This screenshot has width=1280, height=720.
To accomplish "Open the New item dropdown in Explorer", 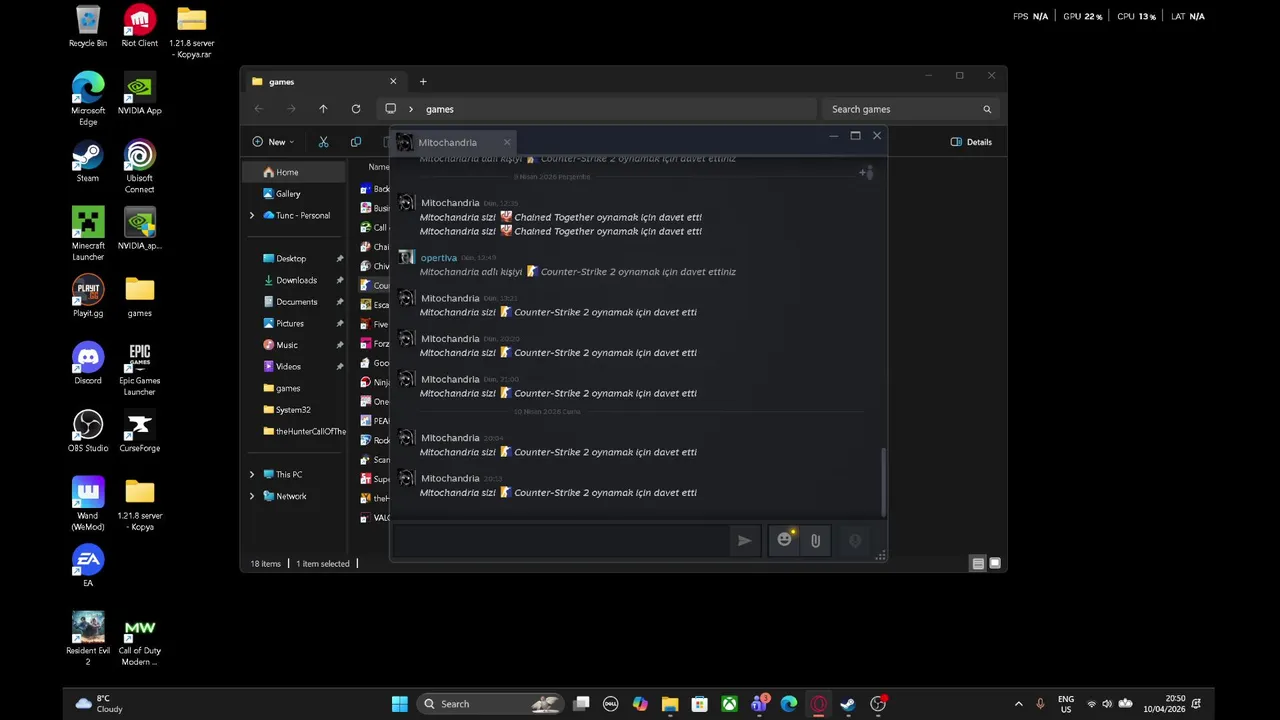I will tap(273, 142).
